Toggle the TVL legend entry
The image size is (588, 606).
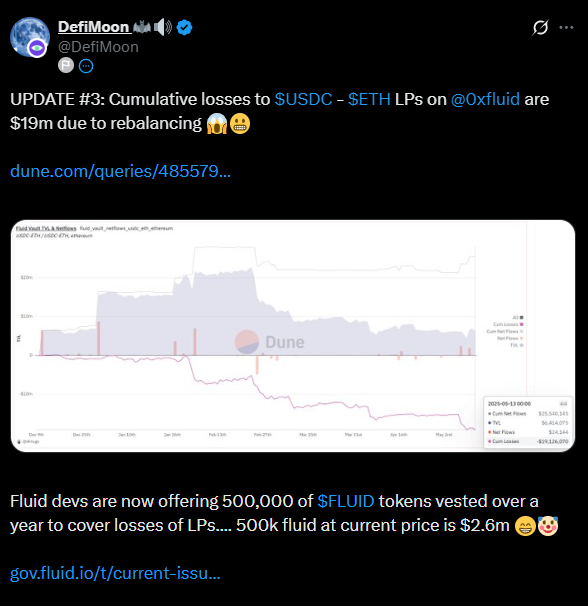point(516,345)
